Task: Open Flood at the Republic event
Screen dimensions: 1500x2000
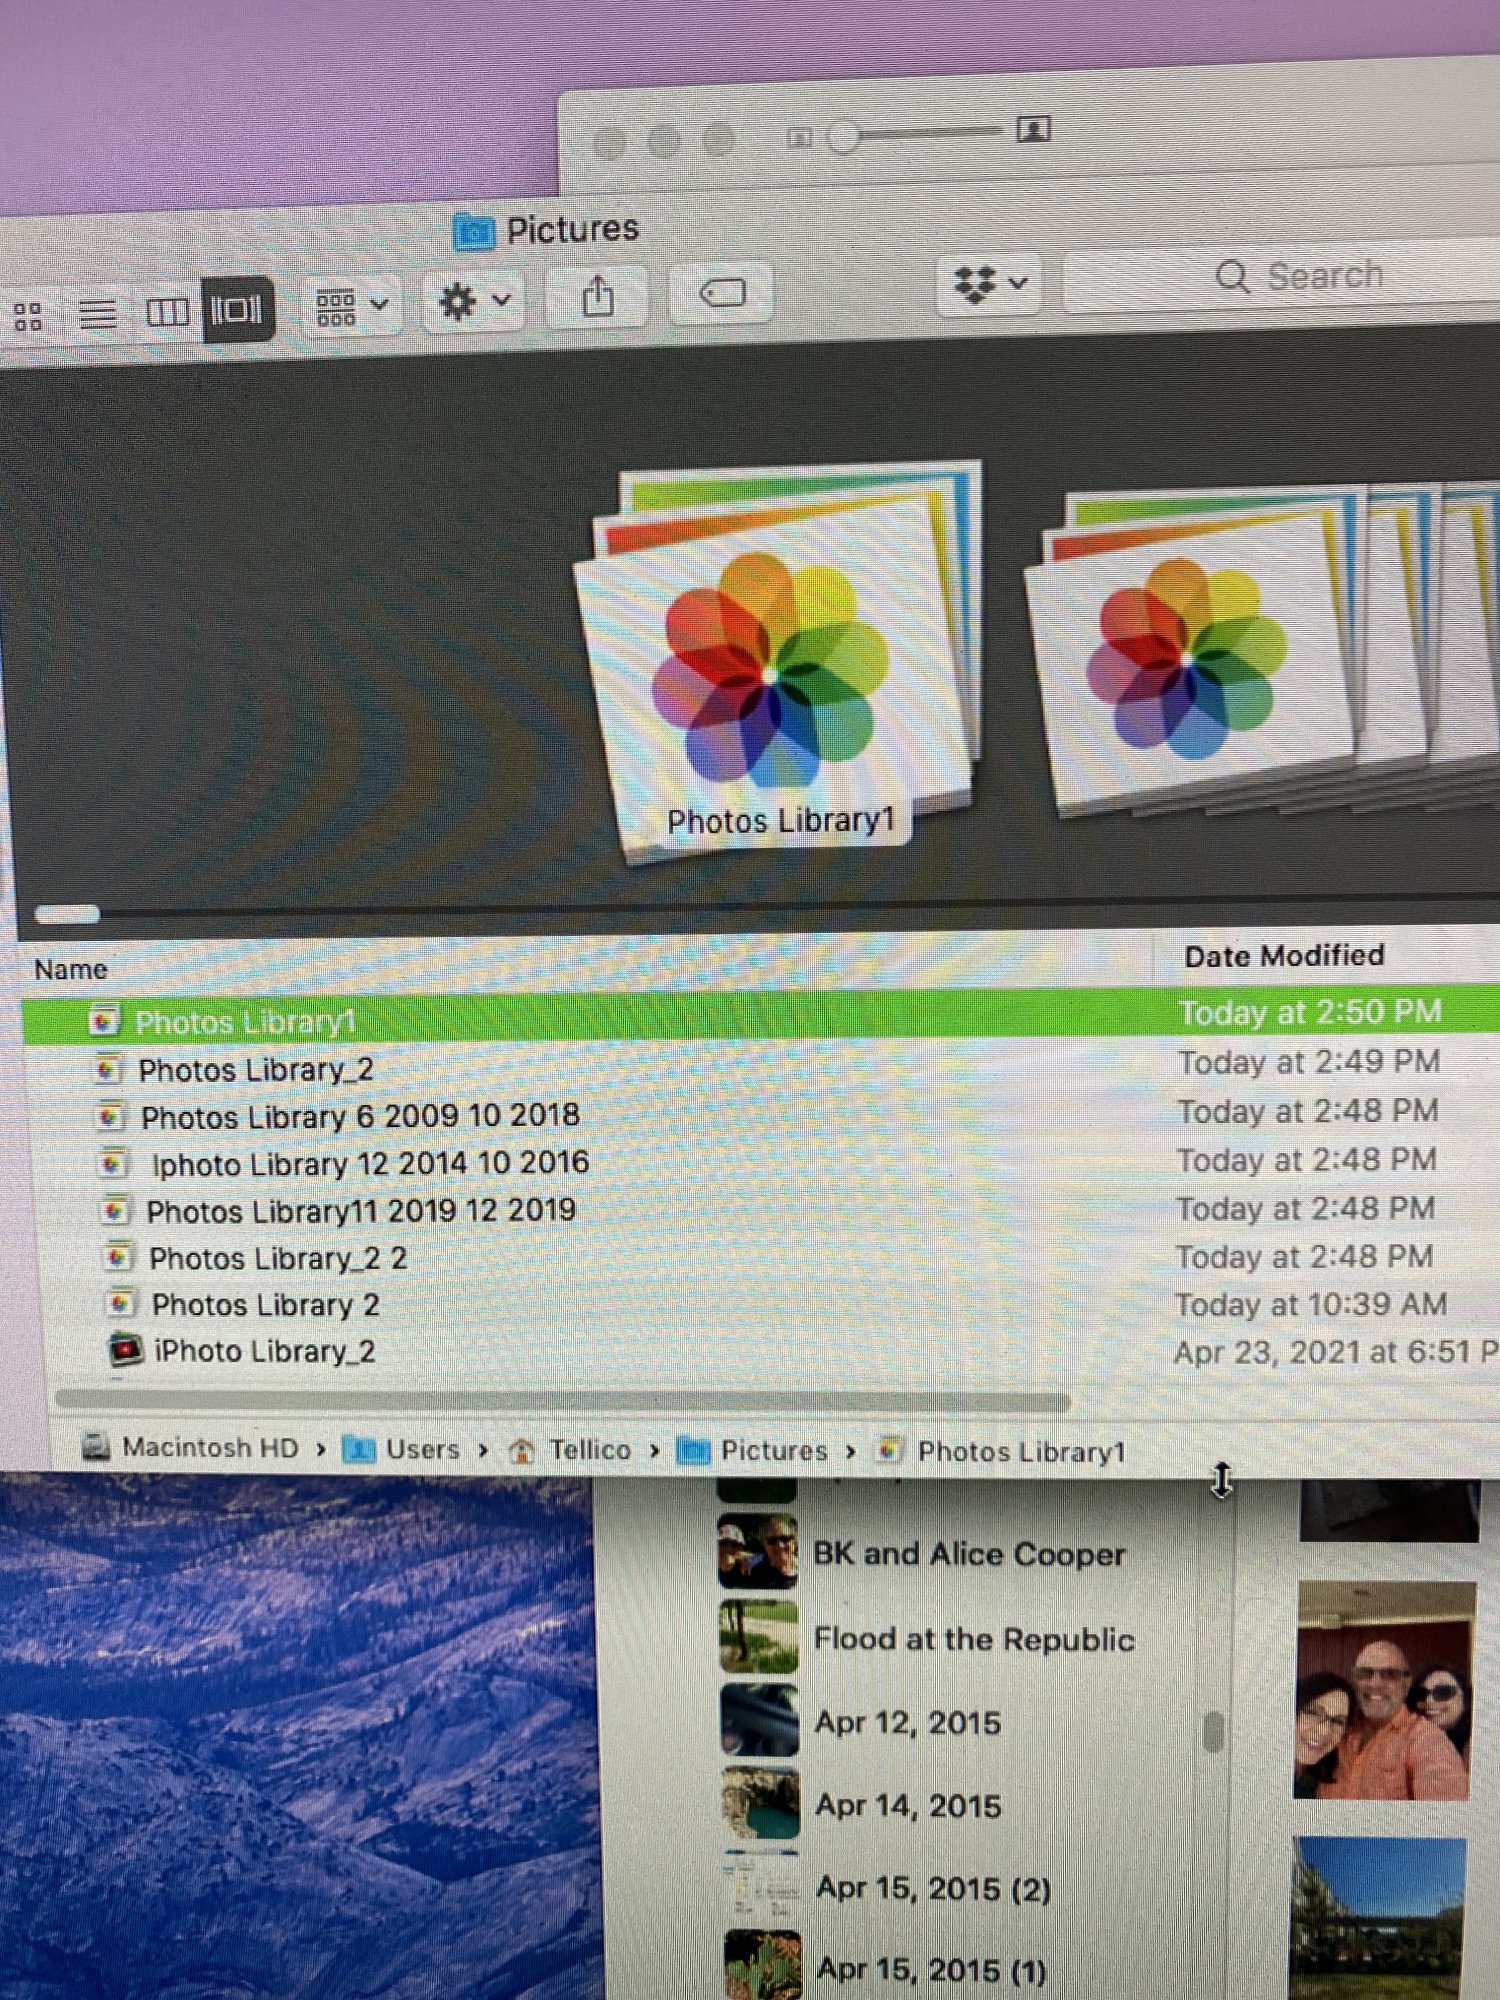Action: pos(975,1639)
